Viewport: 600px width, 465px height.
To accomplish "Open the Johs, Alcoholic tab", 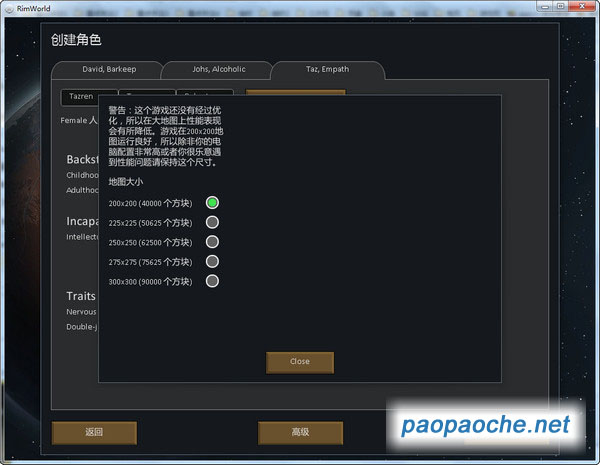I will [x=218, y=70].
